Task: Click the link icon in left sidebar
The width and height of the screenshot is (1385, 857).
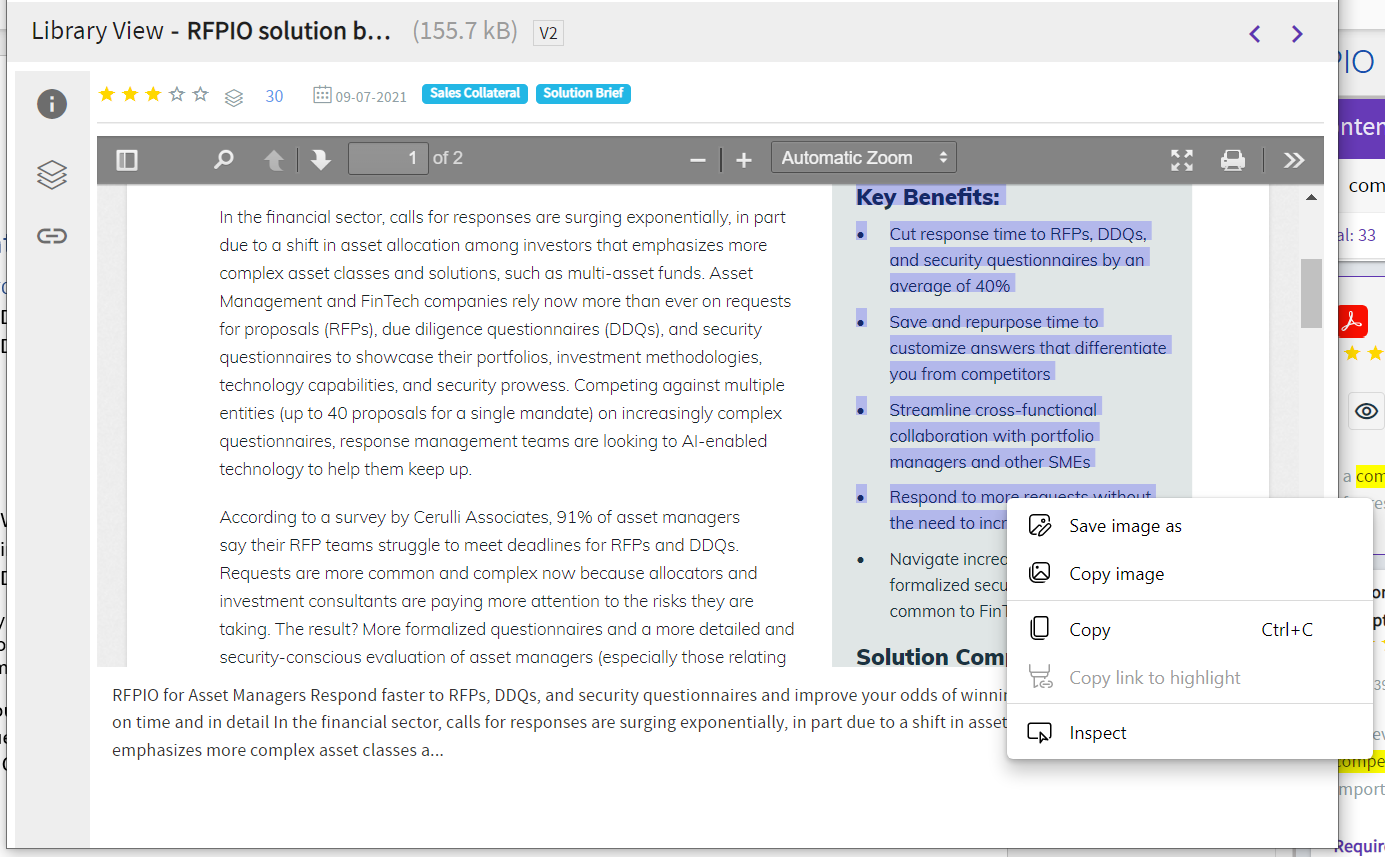Action: click(x=52, y=236)
